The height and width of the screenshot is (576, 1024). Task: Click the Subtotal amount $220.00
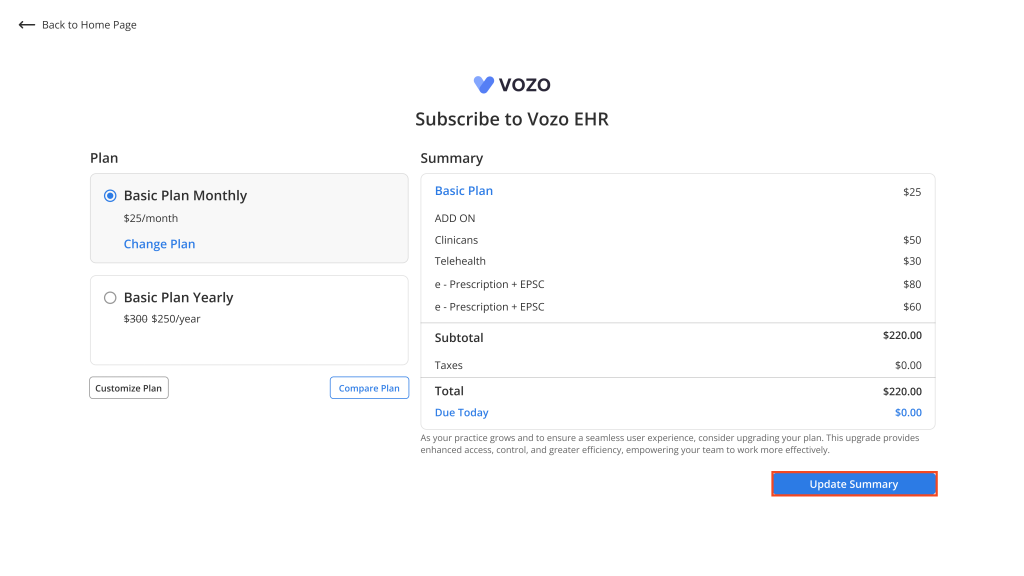click(903, 336)
